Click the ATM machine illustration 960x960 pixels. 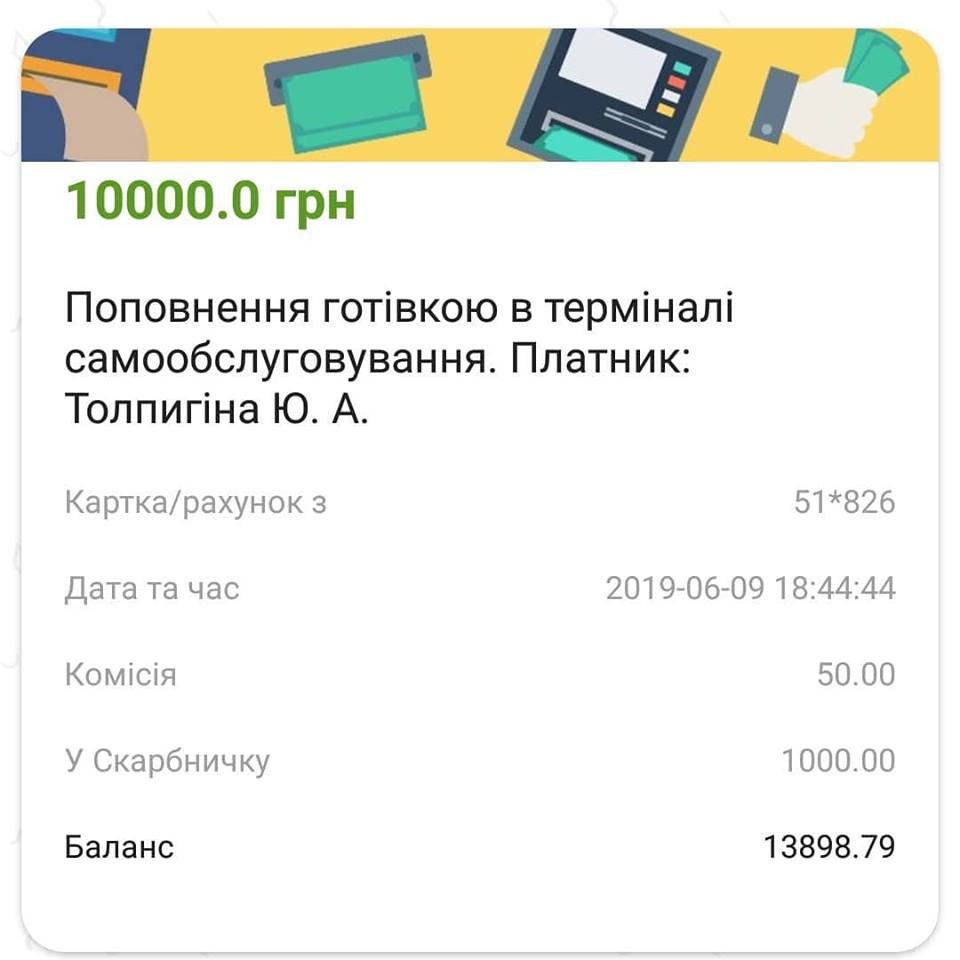tap(610, 95)
